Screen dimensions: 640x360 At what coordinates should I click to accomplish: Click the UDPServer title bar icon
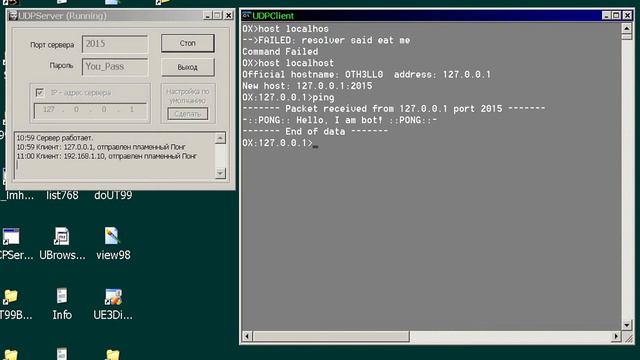tap(13, 16)
